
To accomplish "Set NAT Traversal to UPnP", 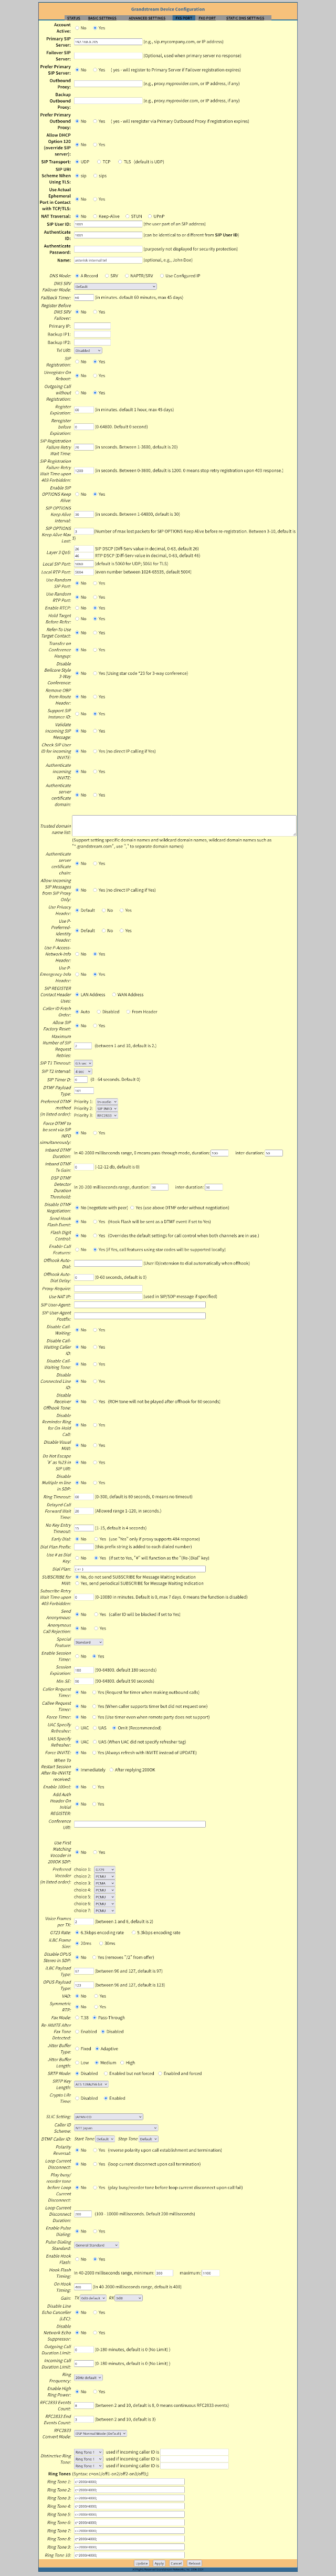I will pyautogui.click(x=150, y=216).
